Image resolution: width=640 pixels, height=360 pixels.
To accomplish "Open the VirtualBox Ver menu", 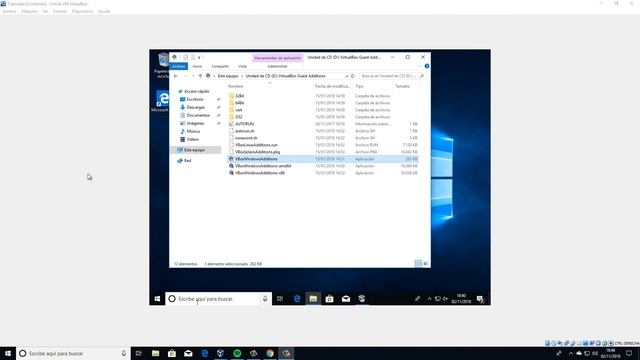I will (45, 11).
